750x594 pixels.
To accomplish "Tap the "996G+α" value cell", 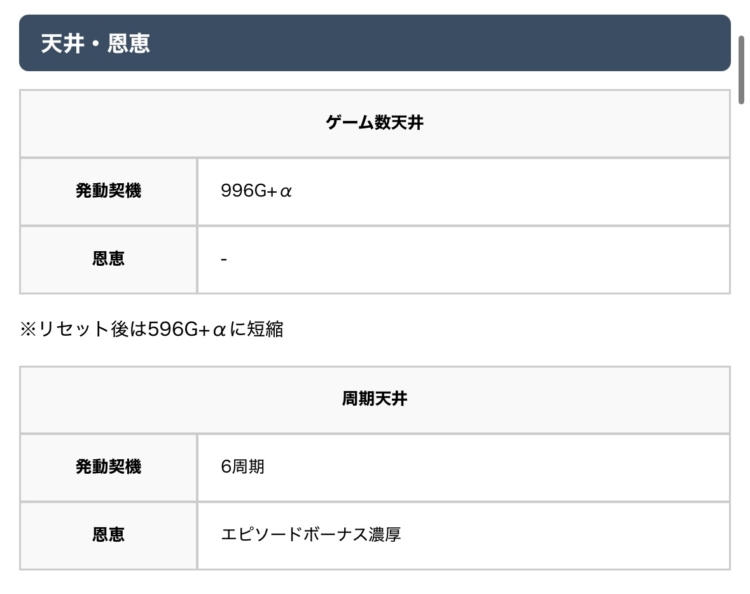I will tap(256, 191).
